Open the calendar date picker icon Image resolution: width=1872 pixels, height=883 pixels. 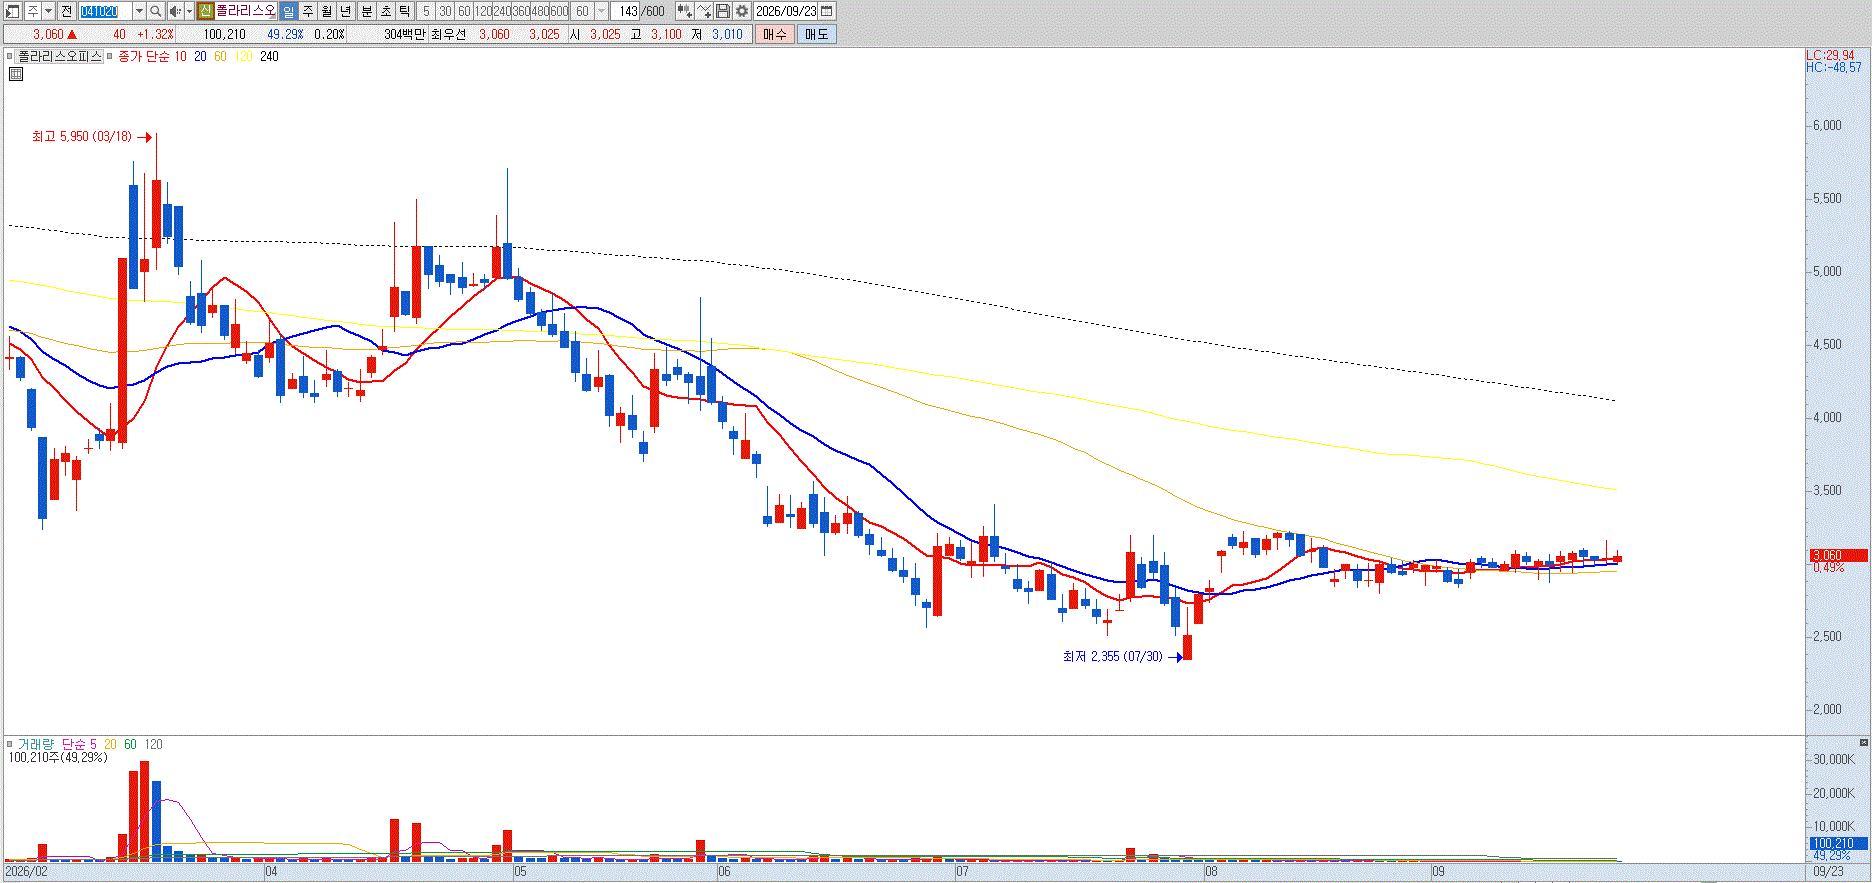coord(827,11)
